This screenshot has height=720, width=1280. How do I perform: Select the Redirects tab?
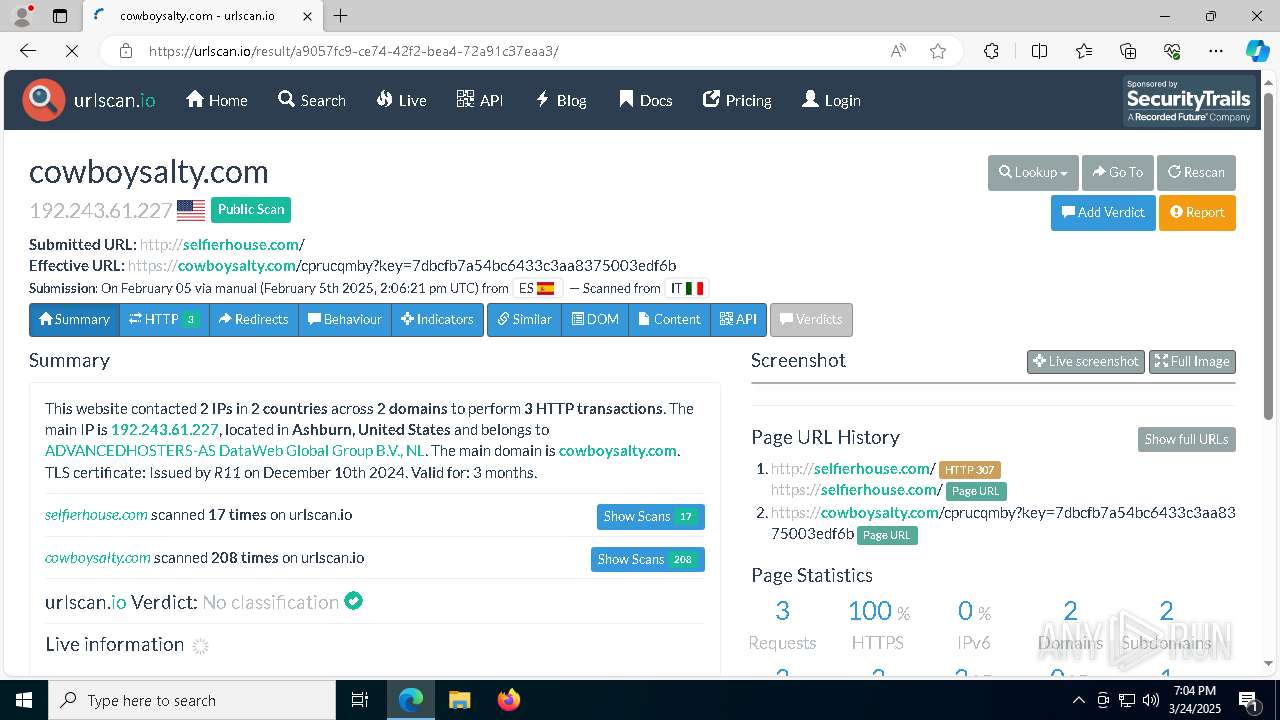pyautogui.click(x=254, y=319)
